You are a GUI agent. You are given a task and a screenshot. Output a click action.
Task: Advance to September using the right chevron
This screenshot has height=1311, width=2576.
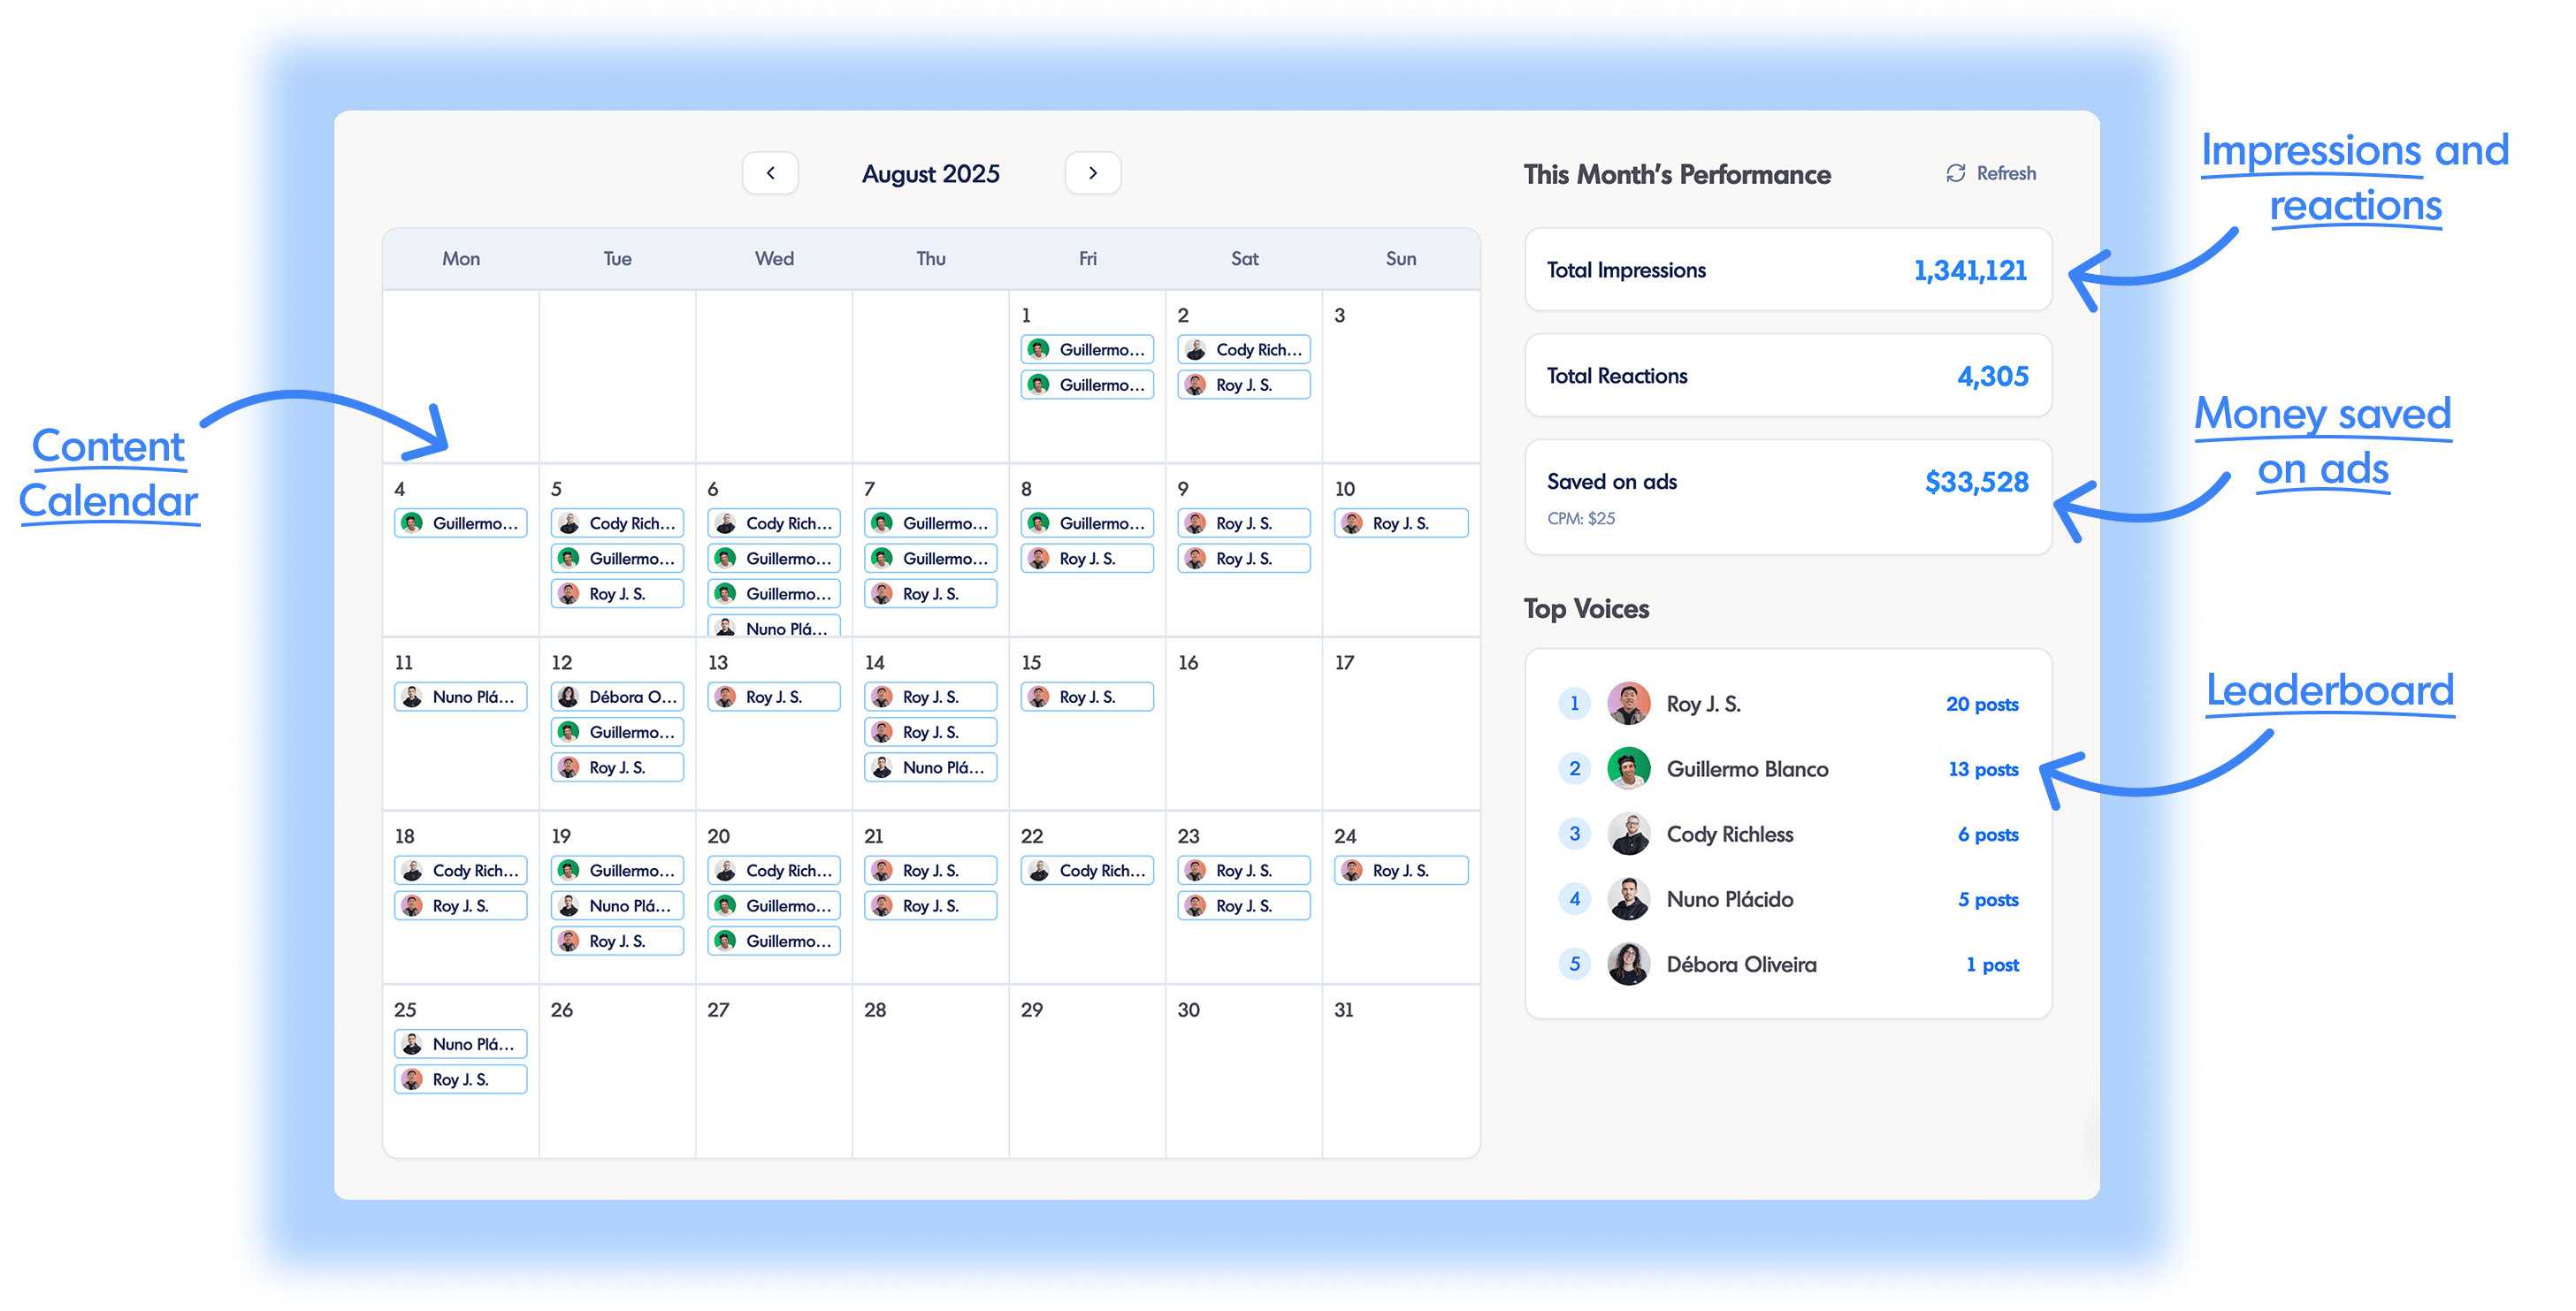coord(1093,172)
